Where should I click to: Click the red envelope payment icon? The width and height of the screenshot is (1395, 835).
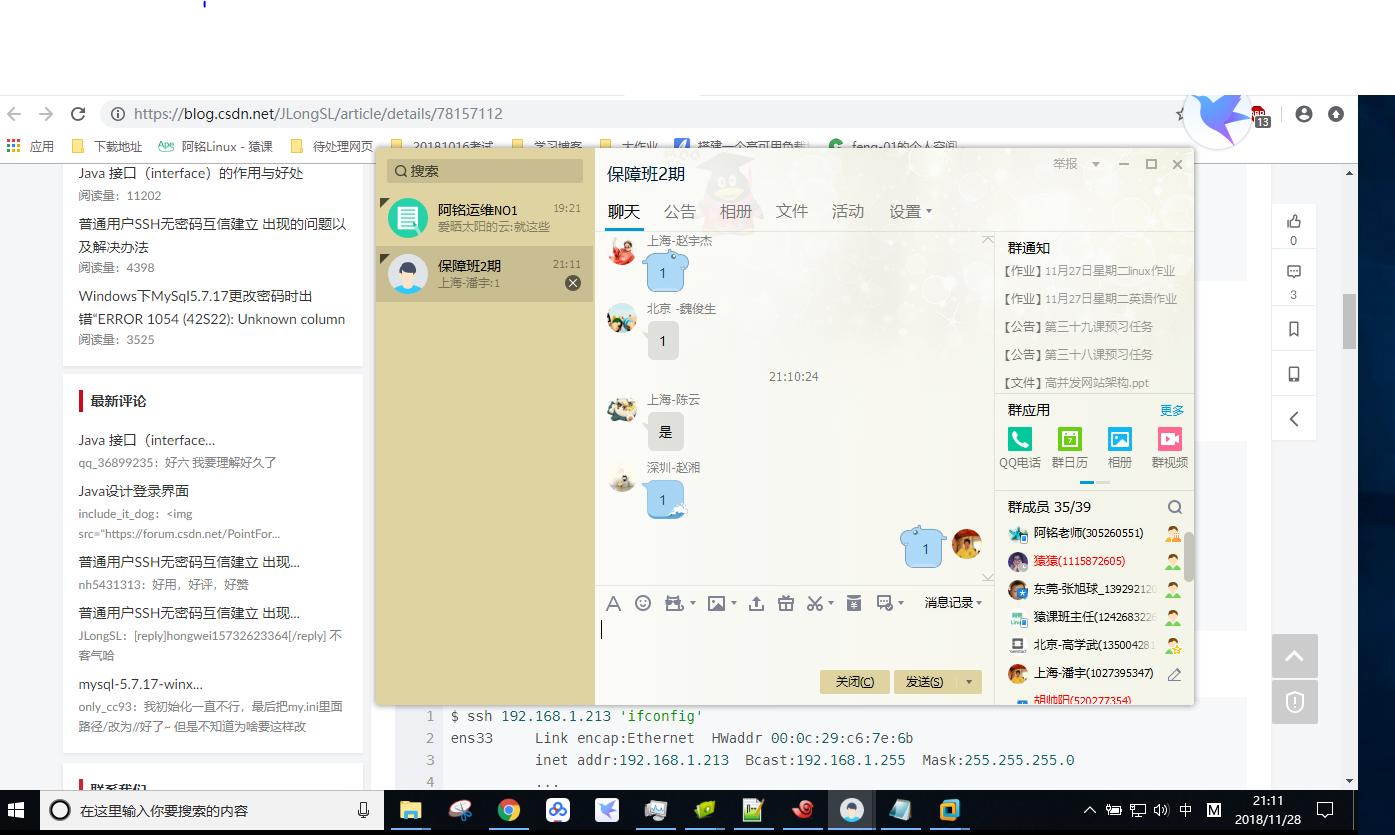coord(854,603)
